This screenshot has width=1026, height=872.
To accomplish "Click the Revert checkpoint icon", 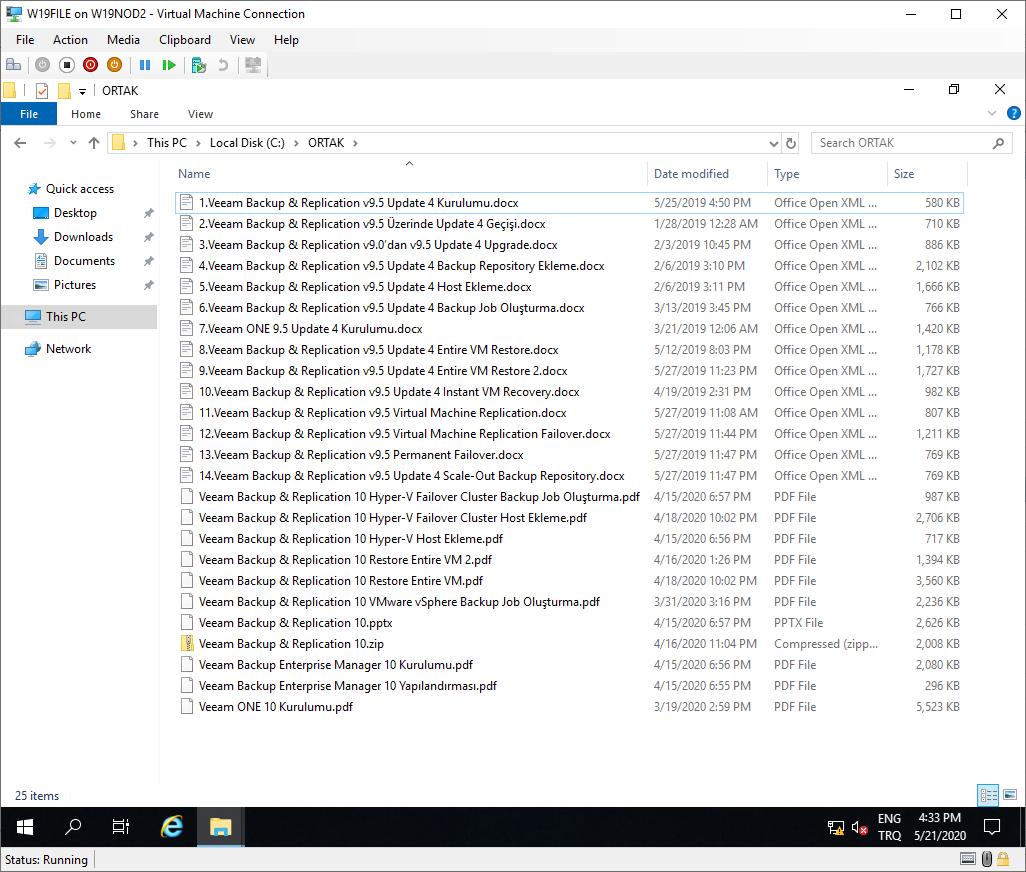I will (x=223, y=65).
